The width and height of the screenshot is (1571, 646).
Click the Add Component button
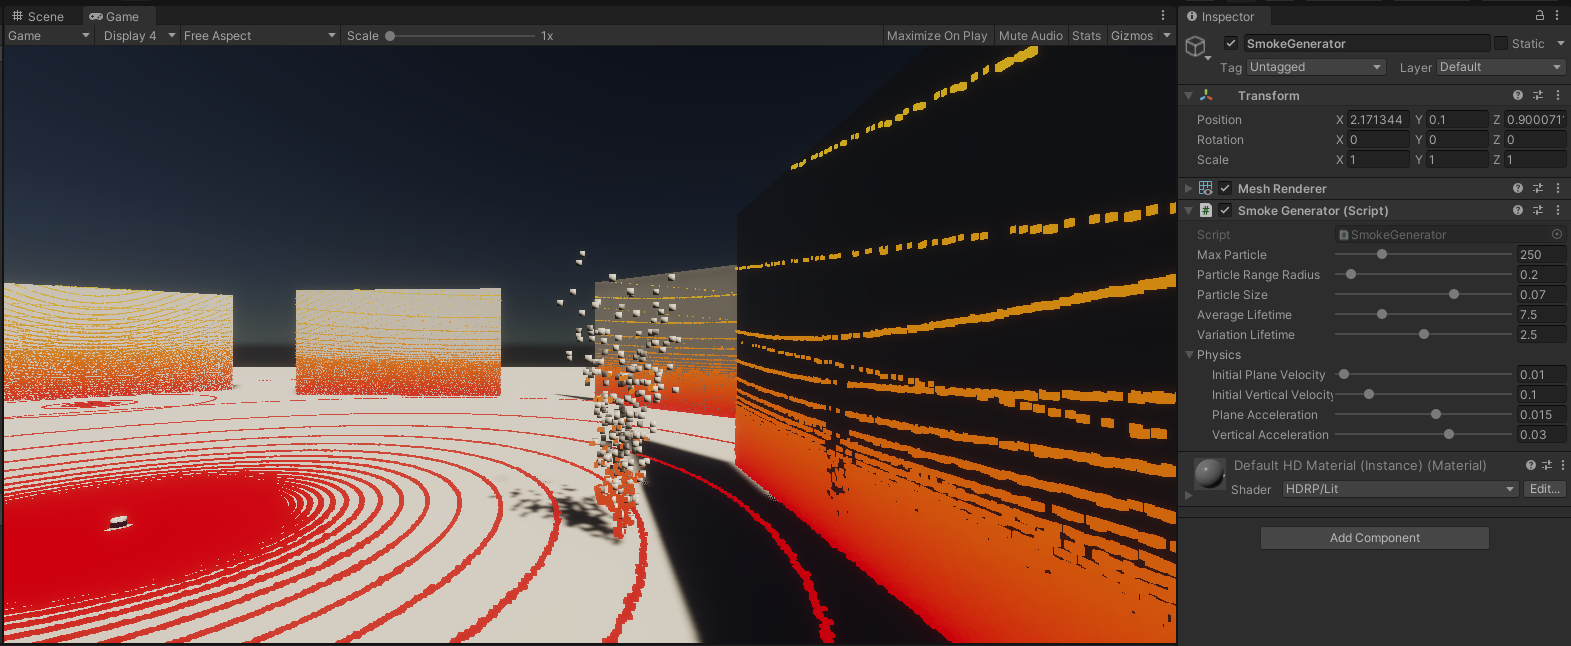[x=1374, y=538]
